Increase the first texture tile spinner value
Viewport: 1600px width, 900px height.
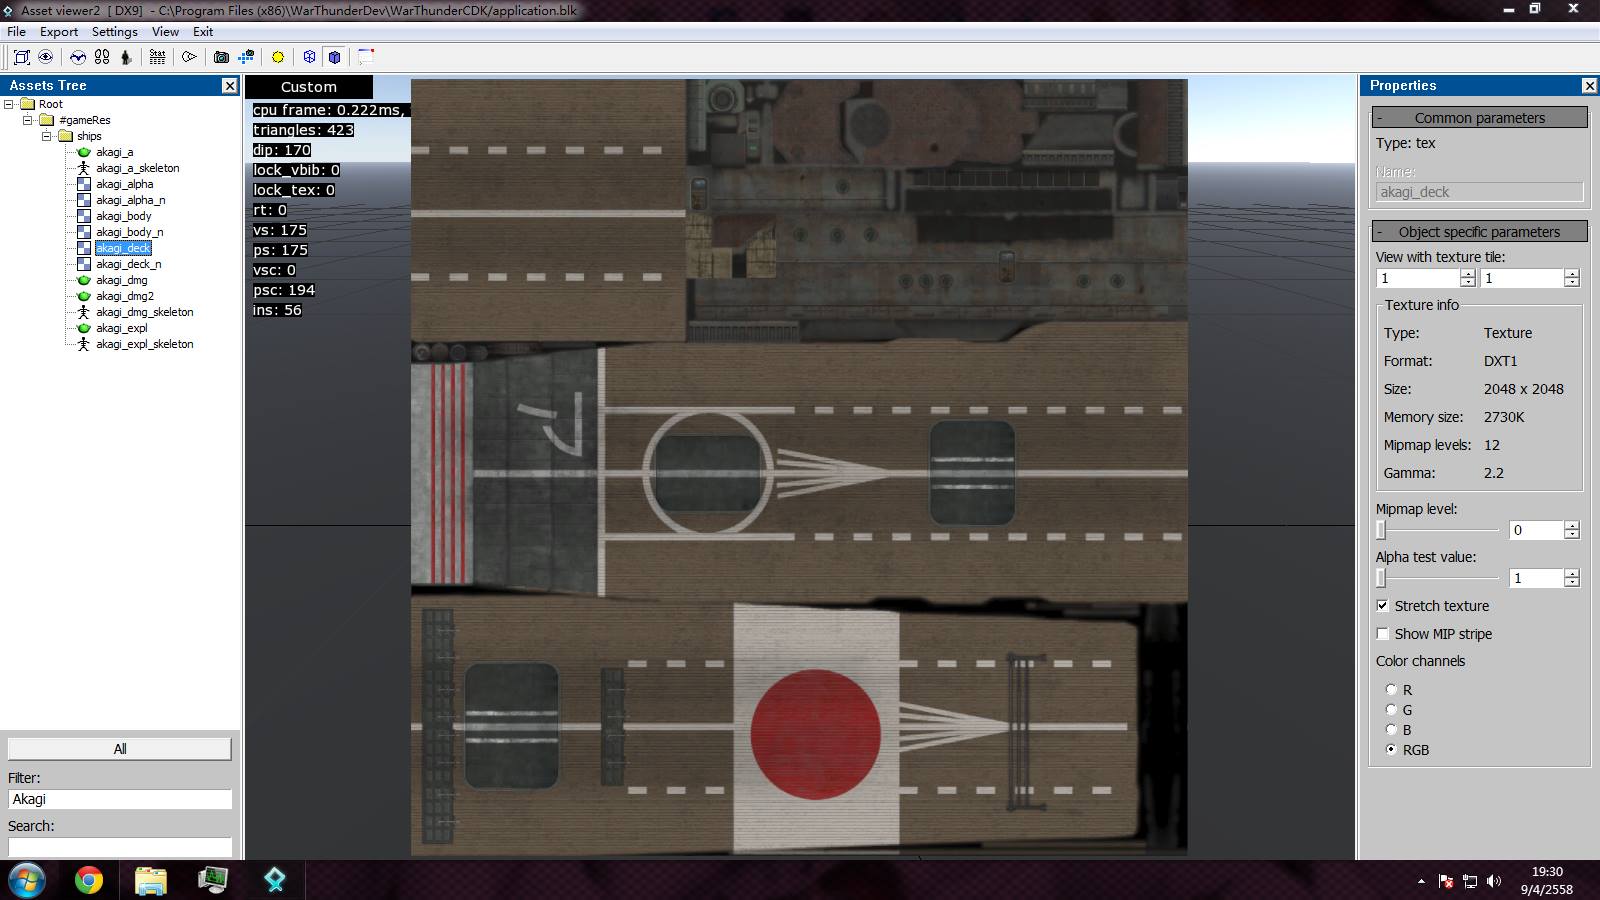pos(1468,273)
